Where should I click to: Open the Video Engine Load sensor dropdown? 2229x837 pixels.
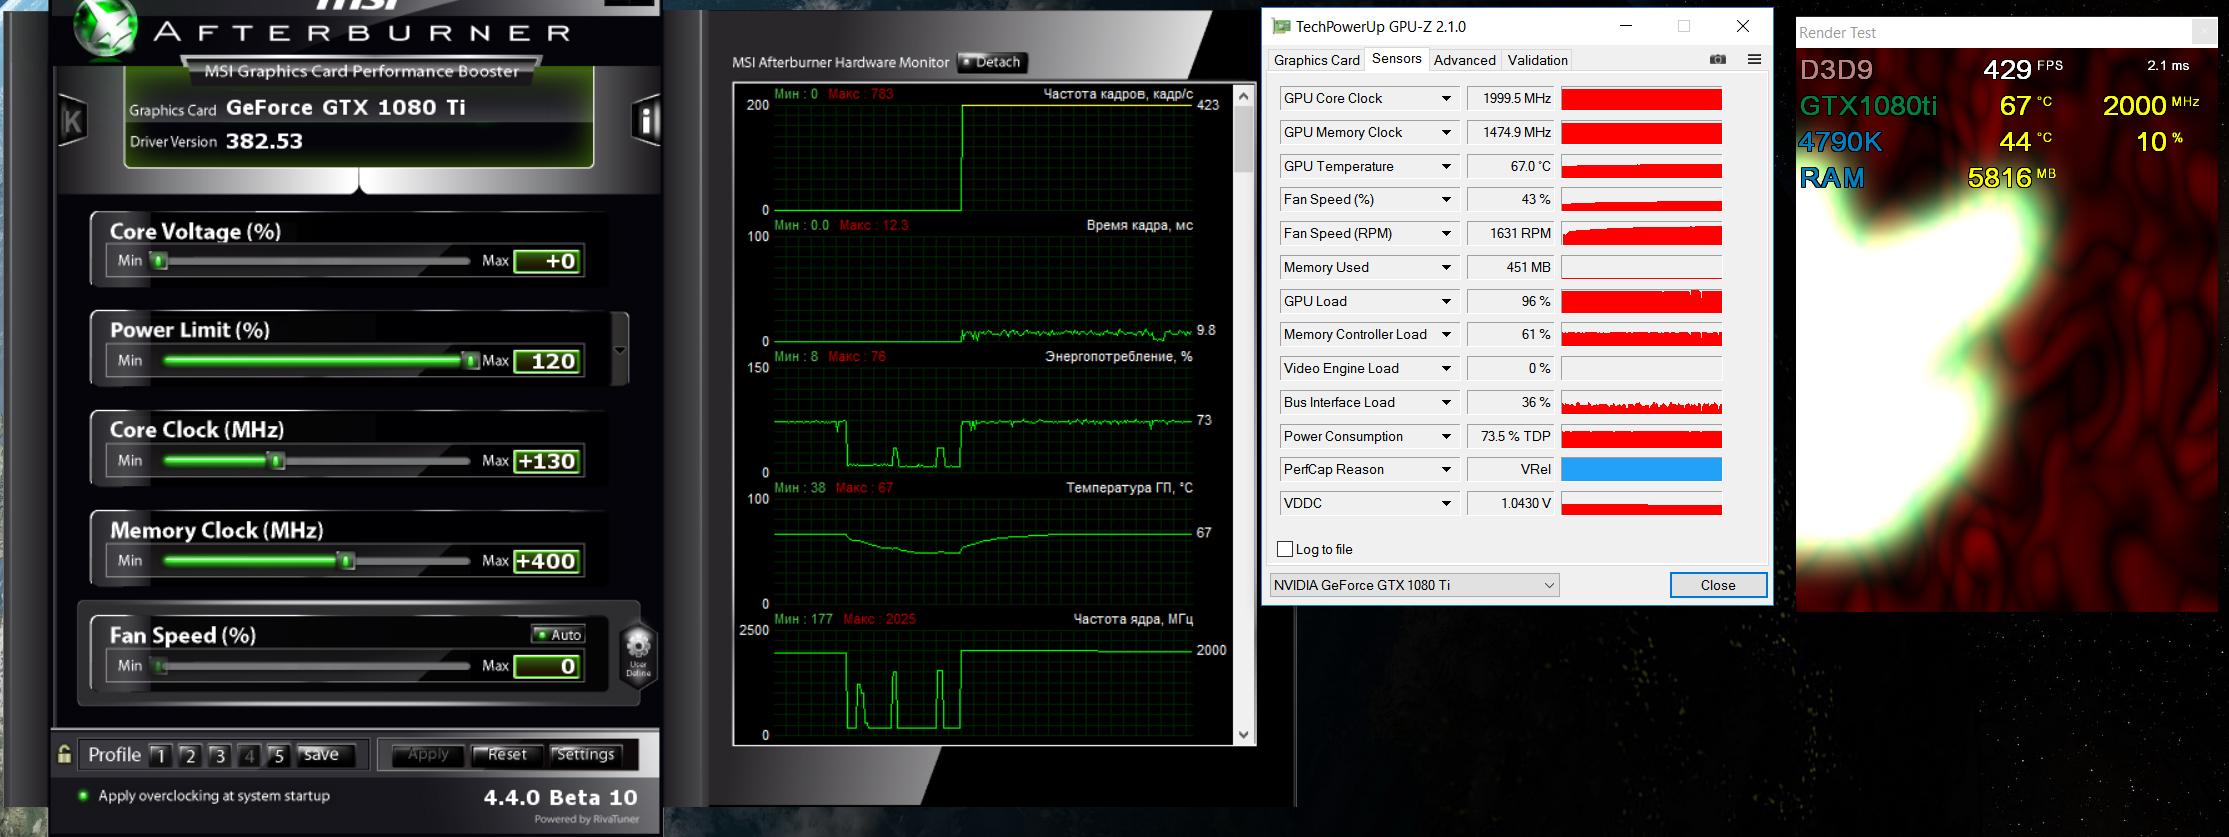point(1446,369)
